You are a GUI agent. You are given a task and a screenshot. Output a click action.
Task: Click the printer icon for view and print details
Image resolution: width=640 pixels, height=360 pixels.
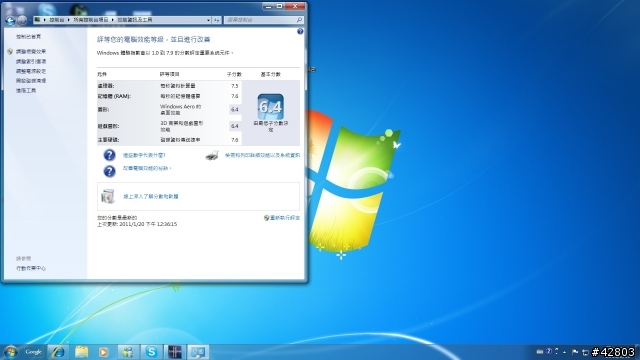[212, 155]
